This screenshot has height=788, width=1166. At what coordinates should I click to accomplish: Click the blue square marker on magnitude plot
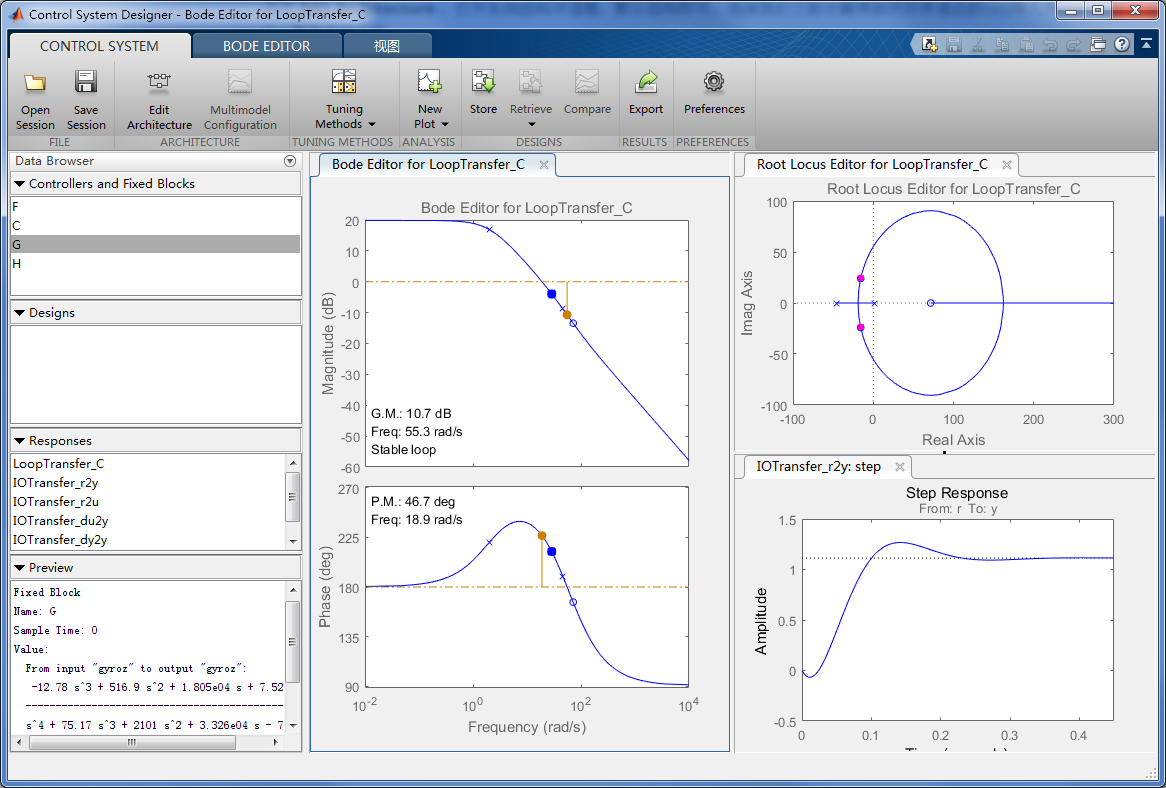pyautogui.click(x=552, y=294)
